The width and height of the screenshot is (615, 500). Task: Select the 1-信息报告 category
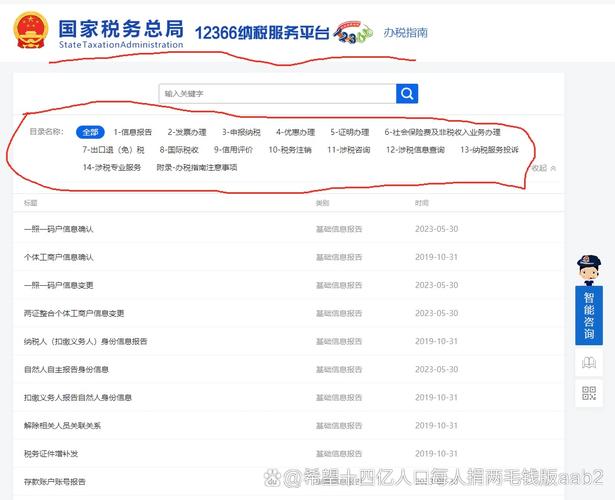click(x=133, y=132)
